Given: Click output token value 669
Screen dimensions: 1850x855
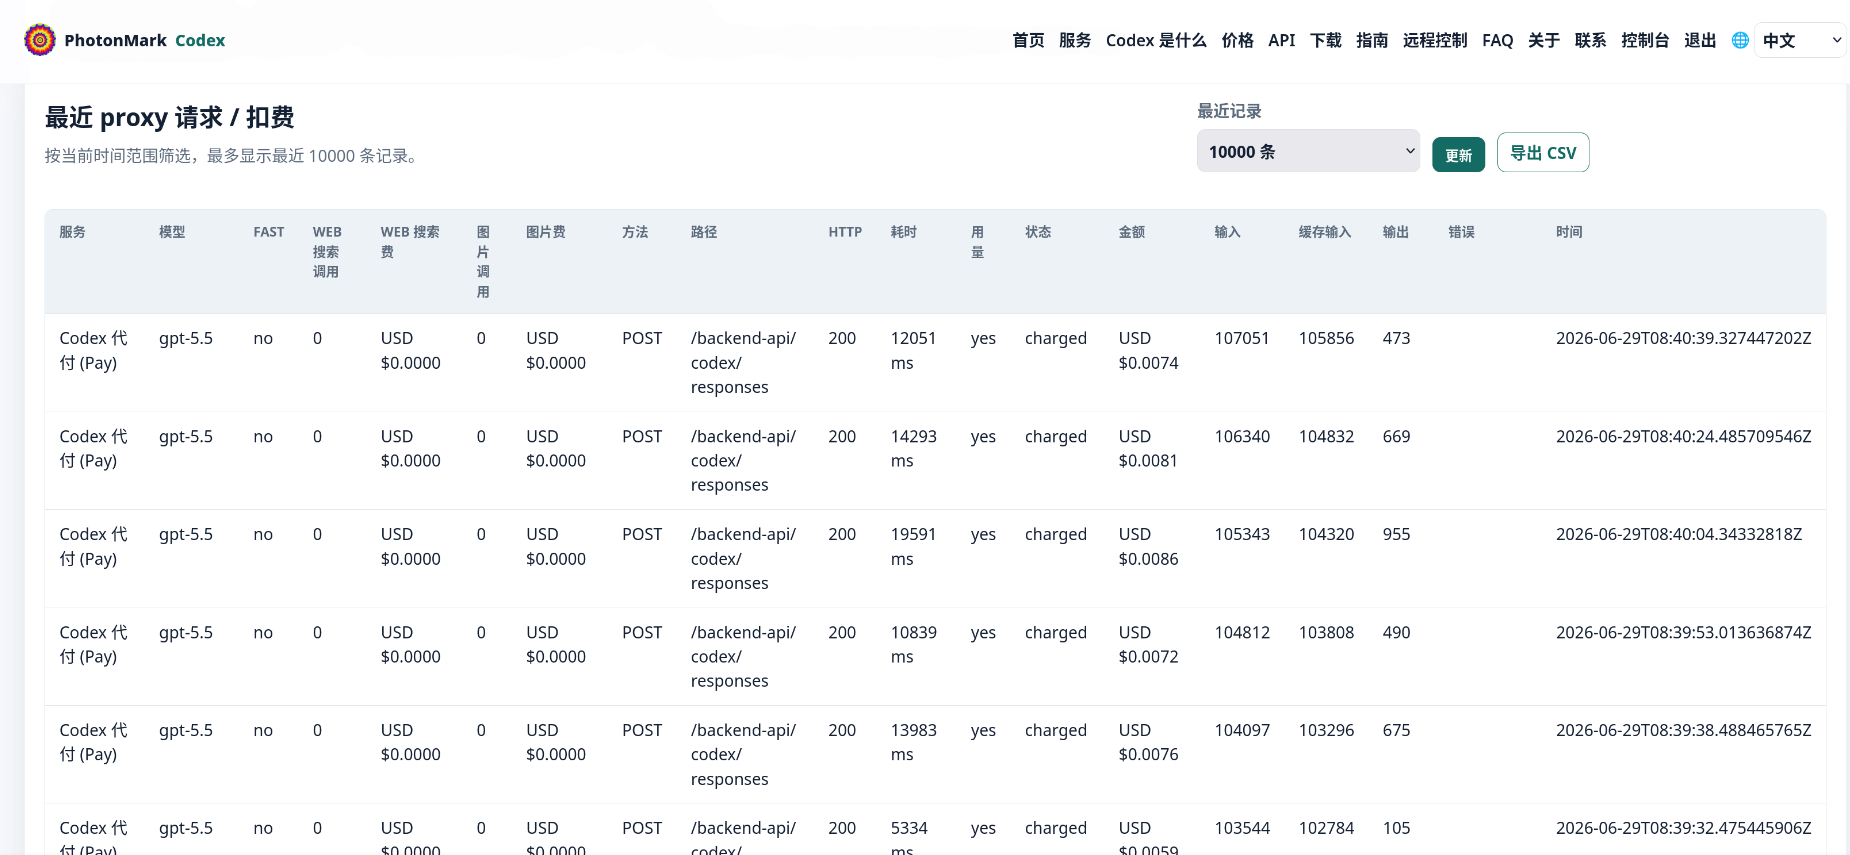Looking at the screenshot, I should (x=1396, y=437).
